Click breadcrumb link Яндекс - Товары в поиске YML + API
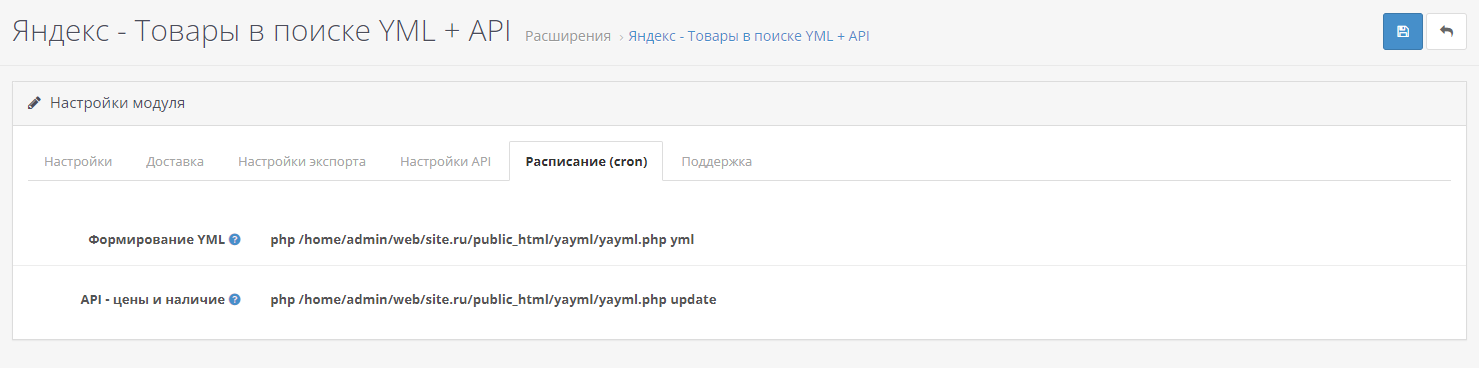Viewport: 1479px width, 368px height. tap(749, 36)
